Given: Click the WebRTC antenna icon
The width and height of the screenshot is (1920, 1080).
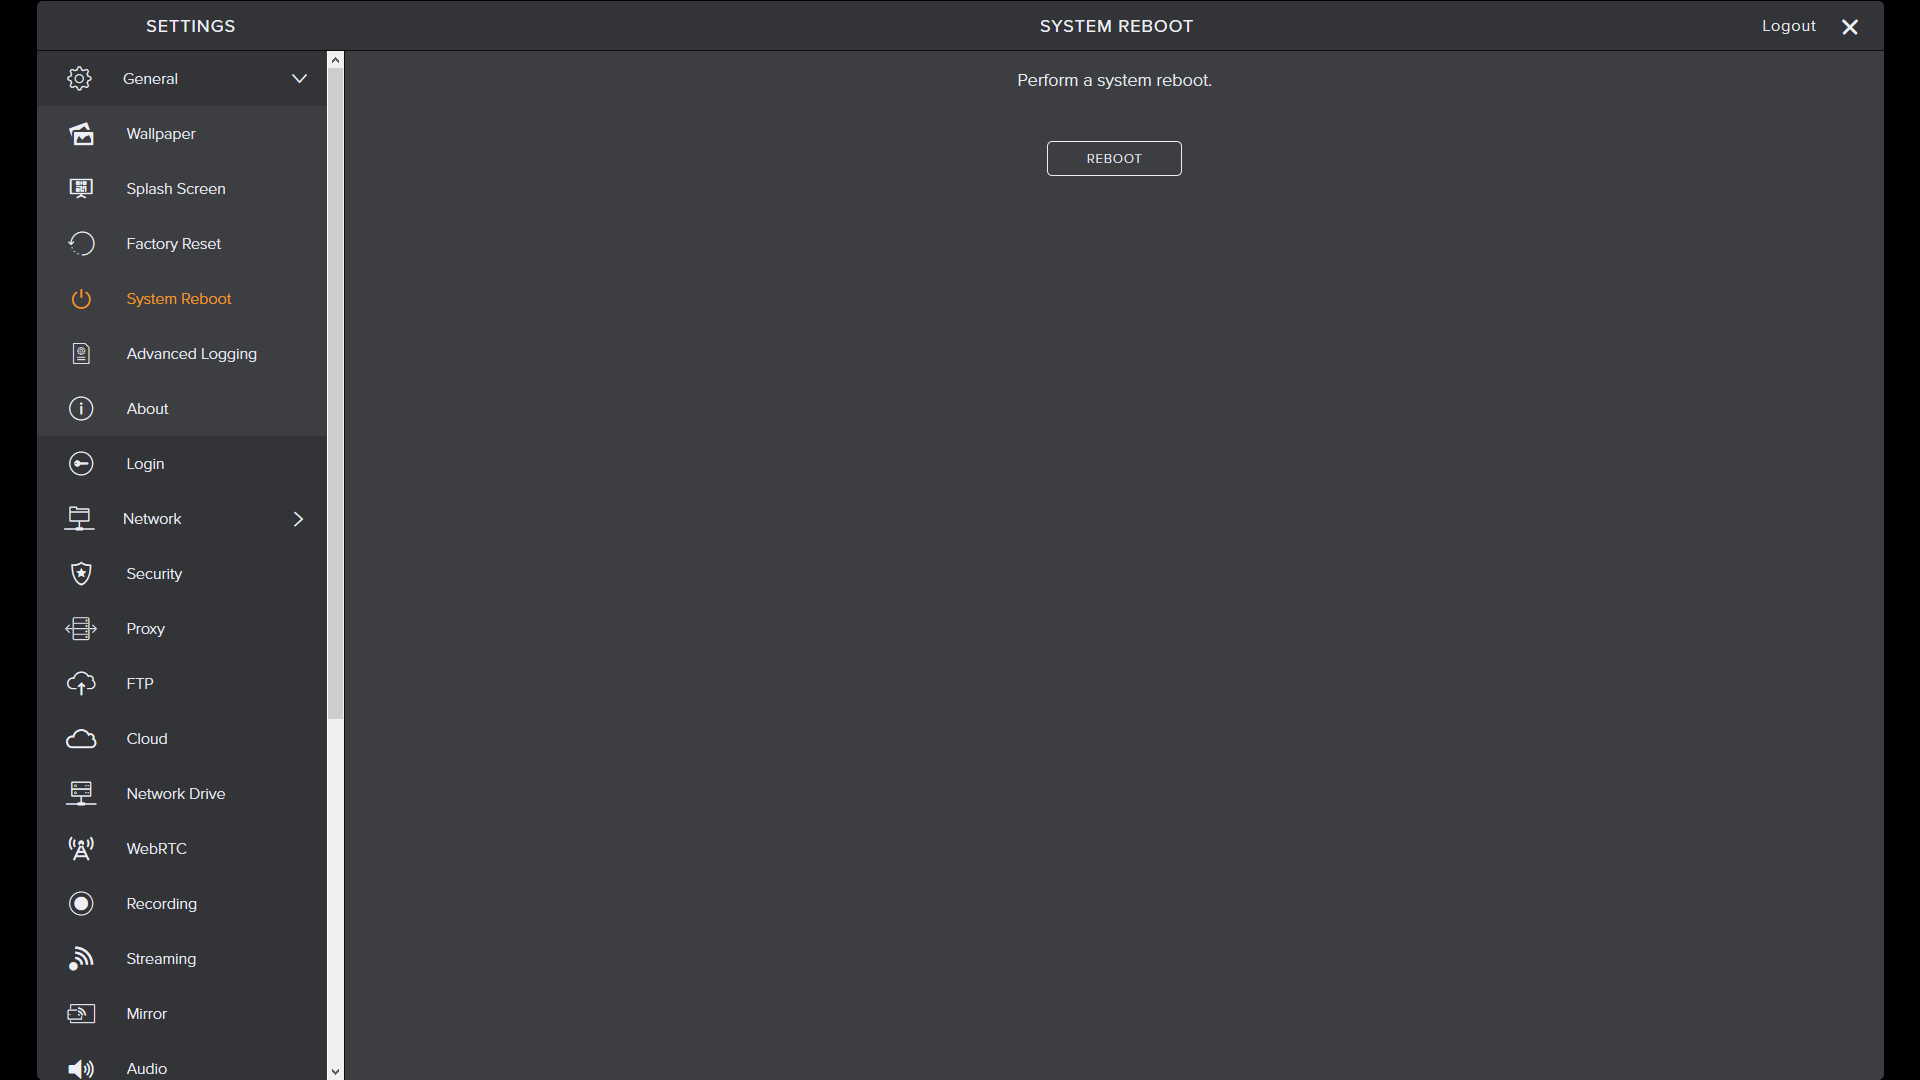Looking at the screenshot, I should click(81, 848).
